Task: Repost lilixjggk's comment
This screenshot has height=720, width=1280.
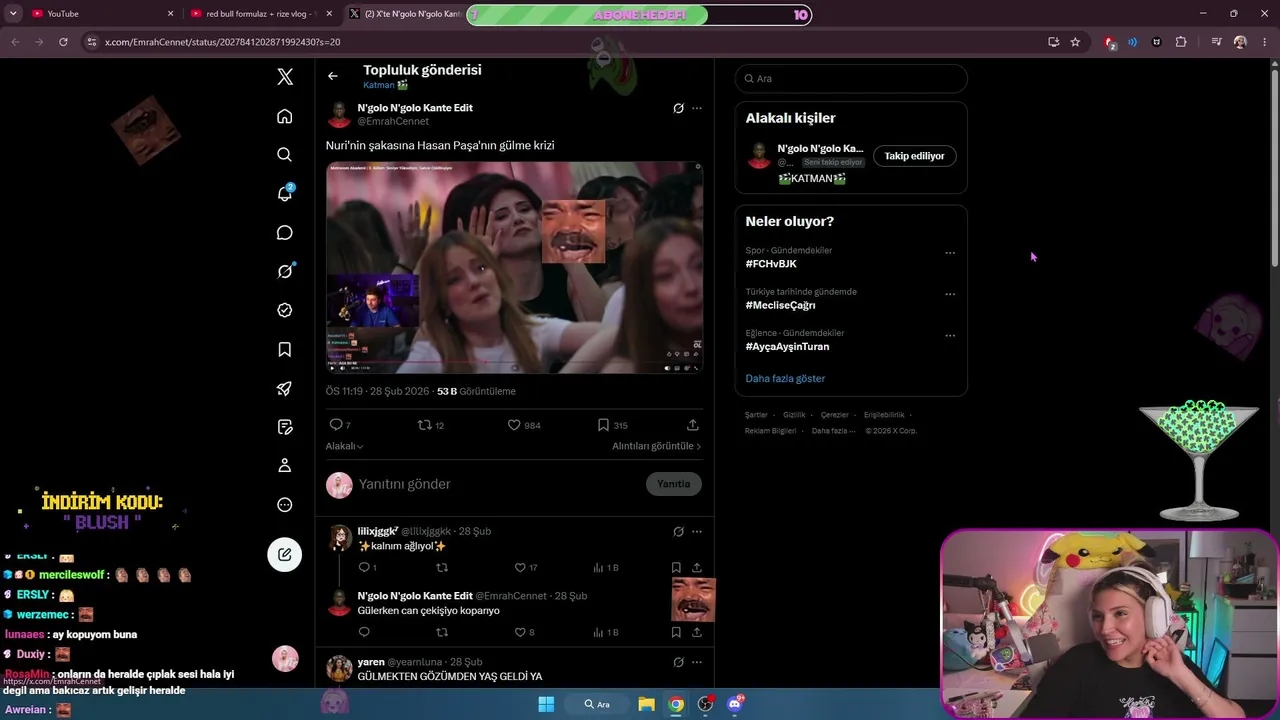Action: [x=442, y=568]
